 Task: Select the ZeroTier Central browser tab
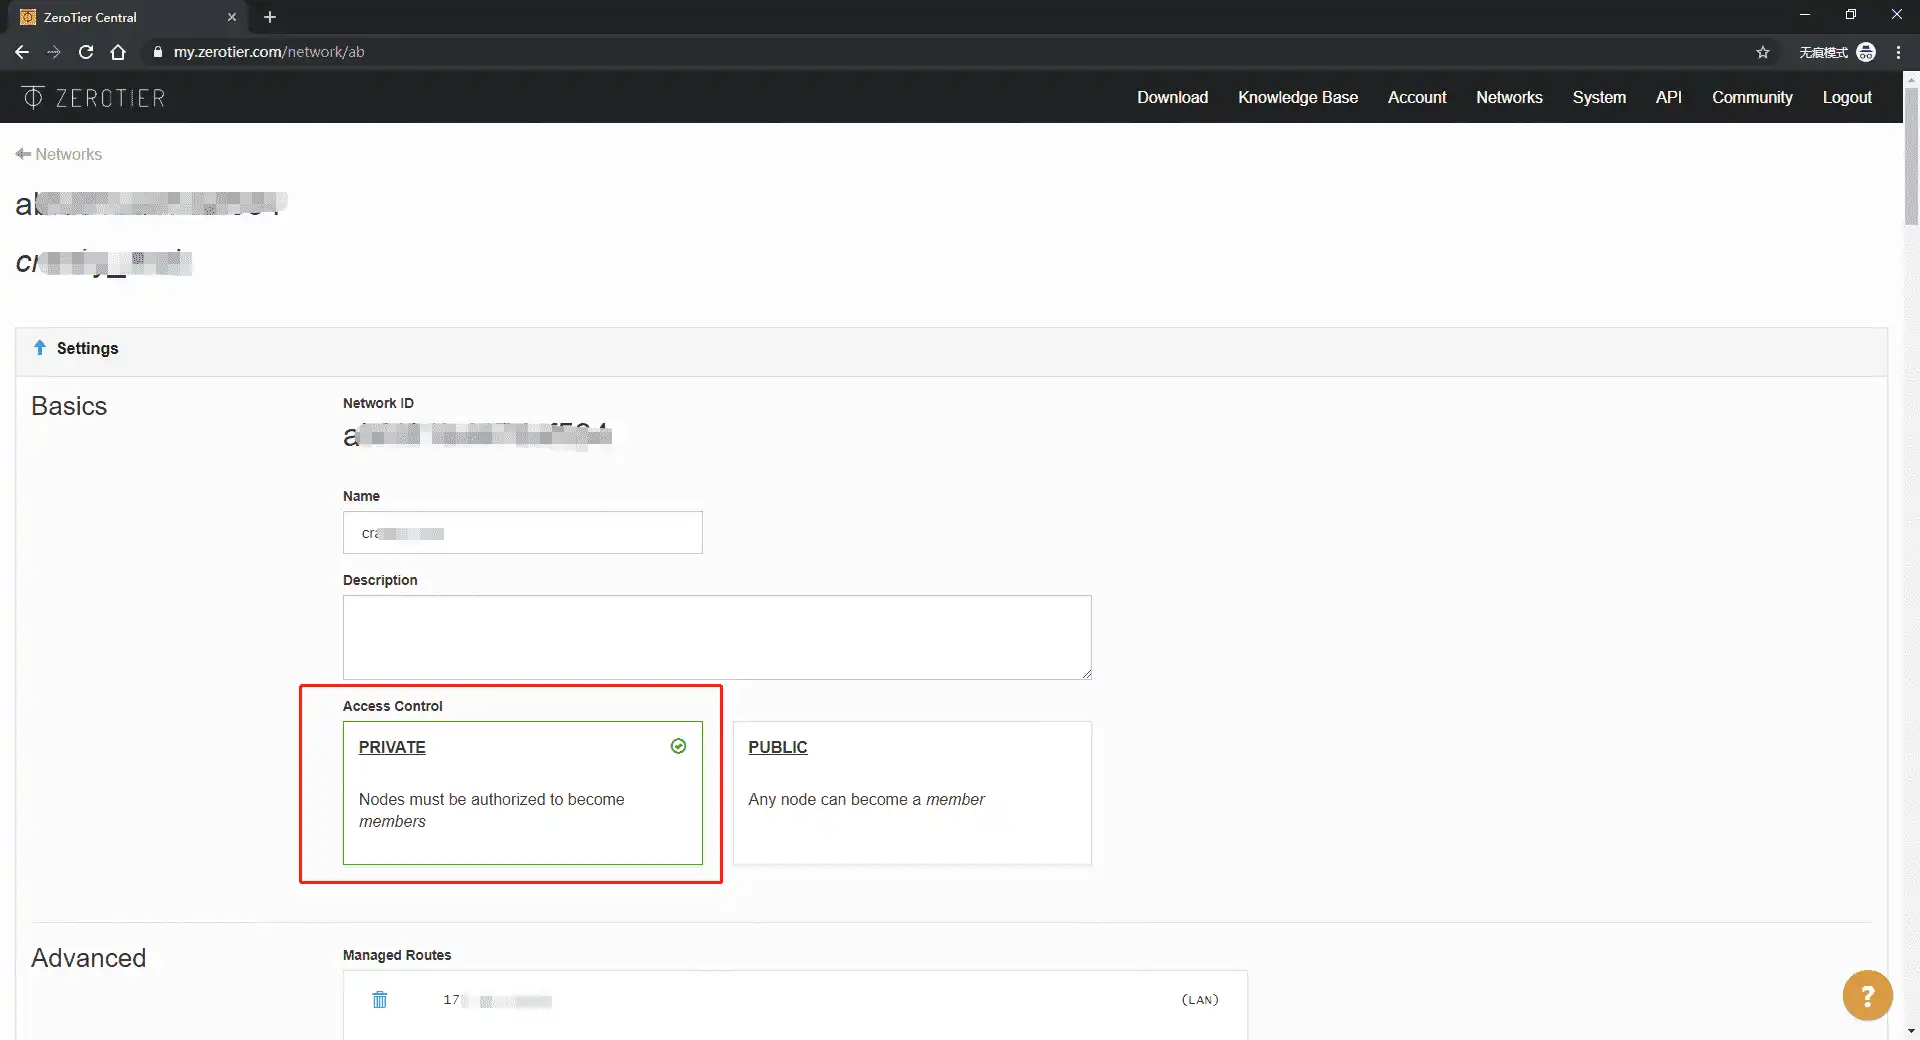(128, 17)
